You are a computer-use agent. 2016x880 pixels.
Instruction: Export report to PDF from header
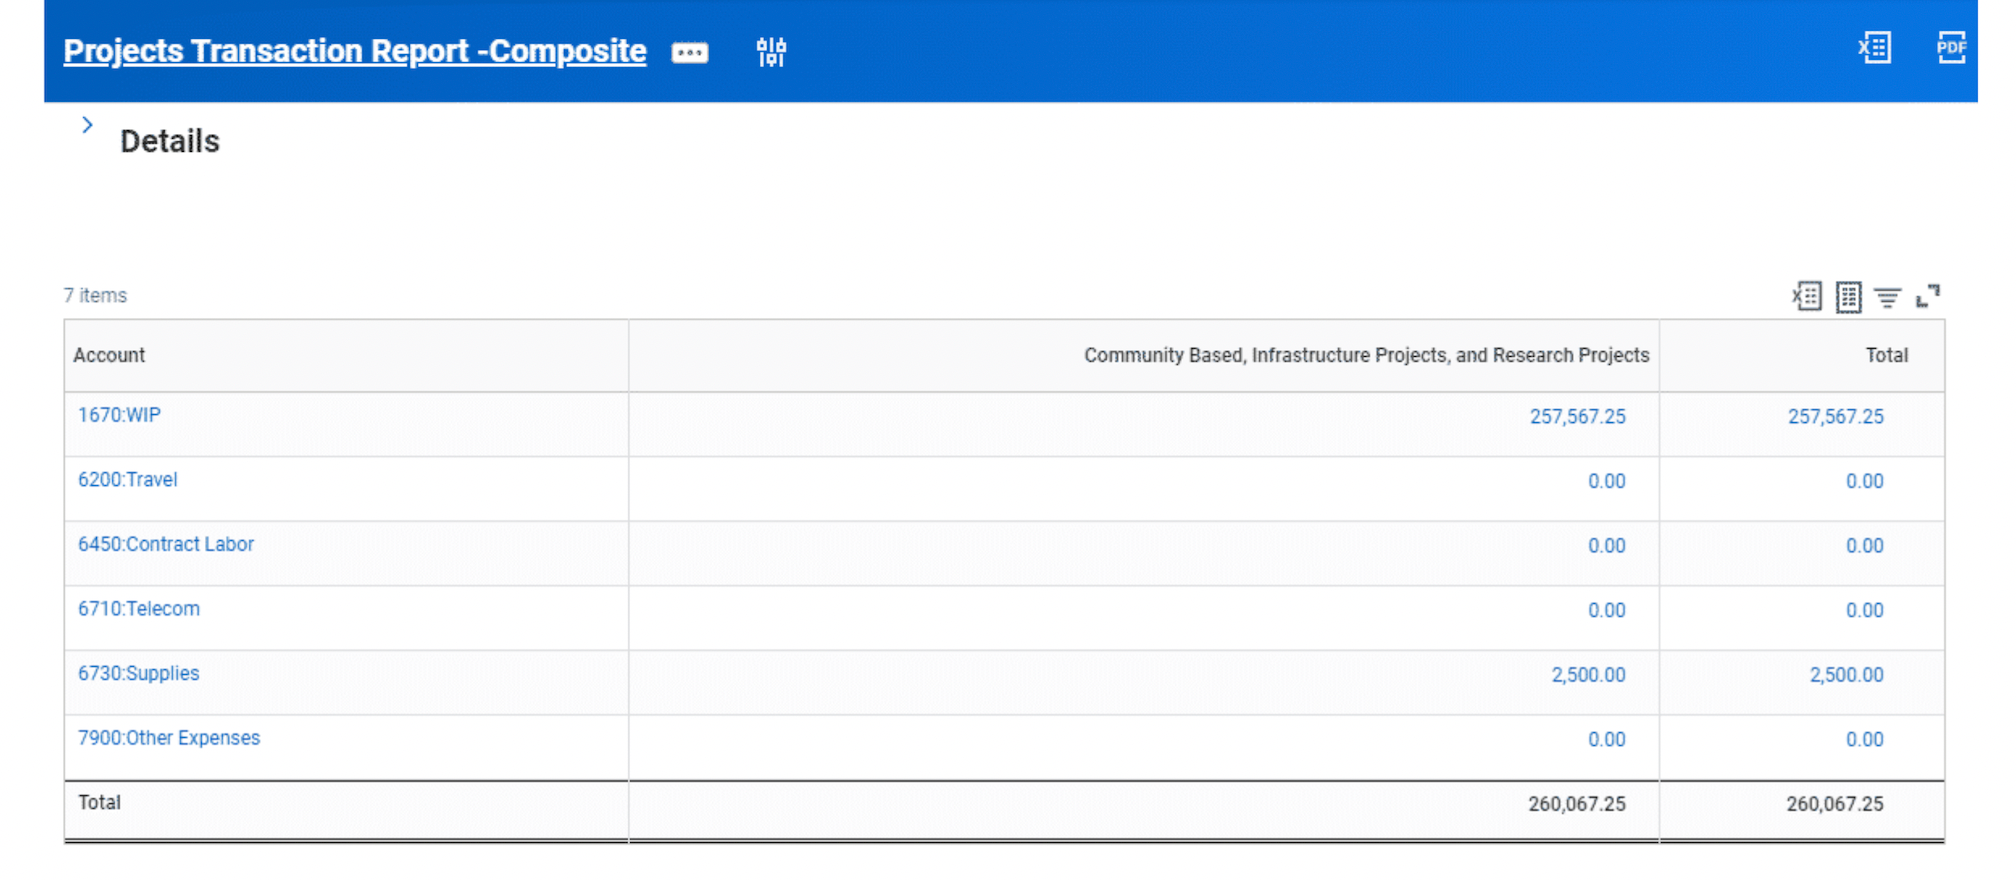point(1950,47)
